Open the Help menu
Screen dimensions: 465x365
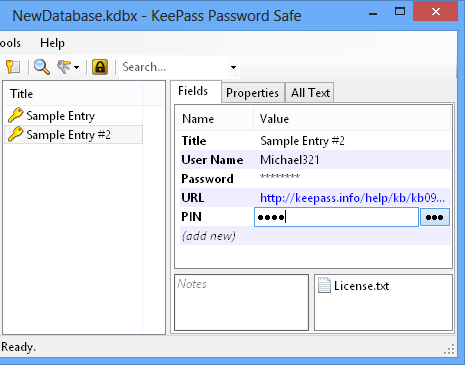pos(52,43)
